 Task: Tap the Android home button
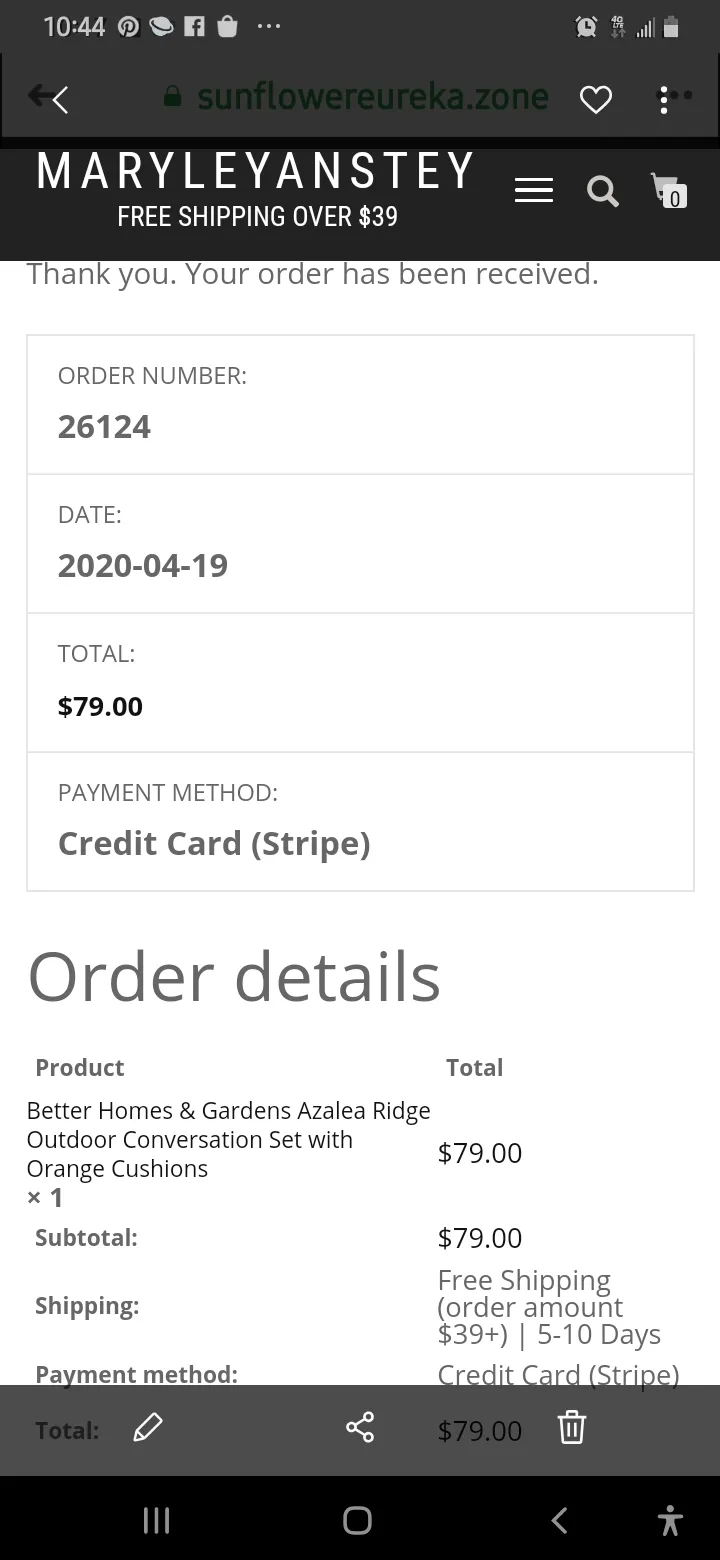click(x=358, y=1520)
